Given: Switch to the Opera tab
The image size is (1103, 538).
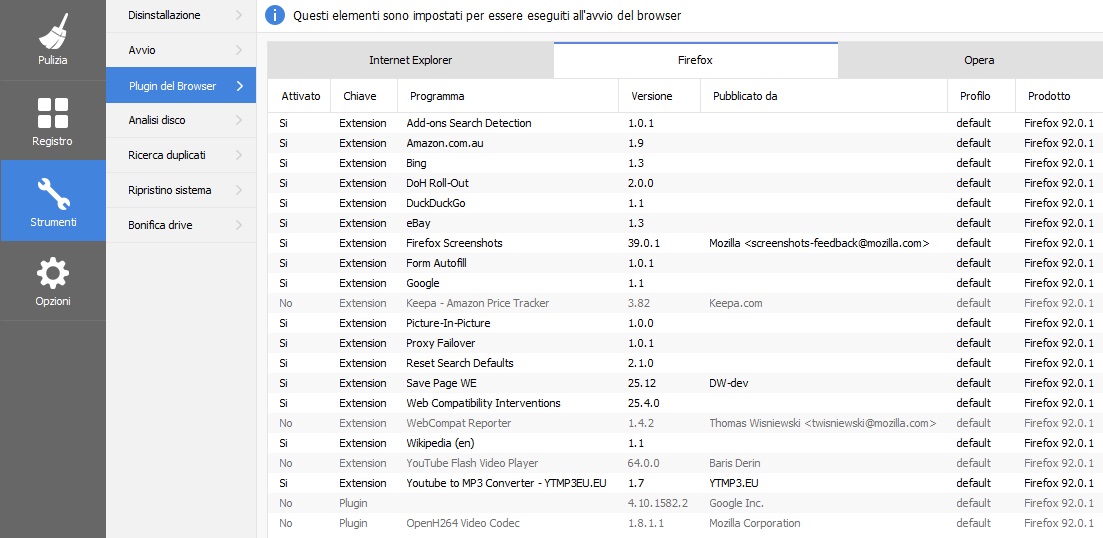Looking at the screenshot, I should [971, 60].
